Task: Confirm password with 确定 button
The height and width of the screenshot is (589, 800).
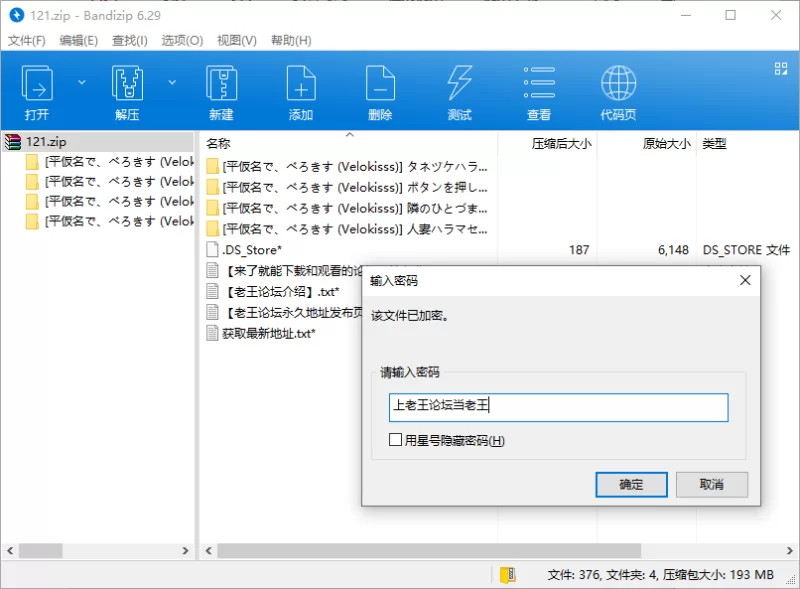Action: coord(631,484)
